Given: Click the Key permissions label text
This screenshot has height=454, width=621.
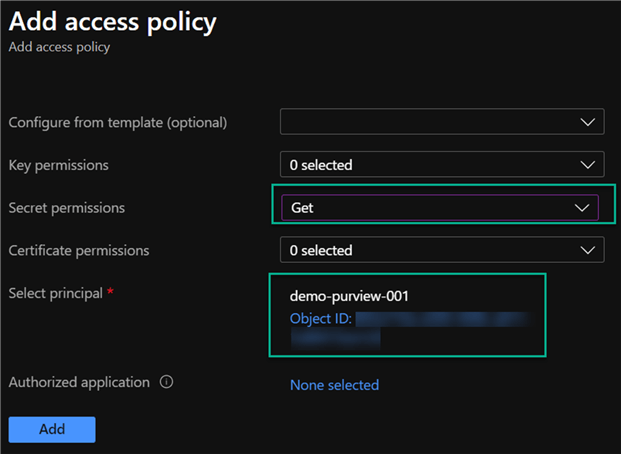Looking at the screenshot, I should click(x=58, y=164).
